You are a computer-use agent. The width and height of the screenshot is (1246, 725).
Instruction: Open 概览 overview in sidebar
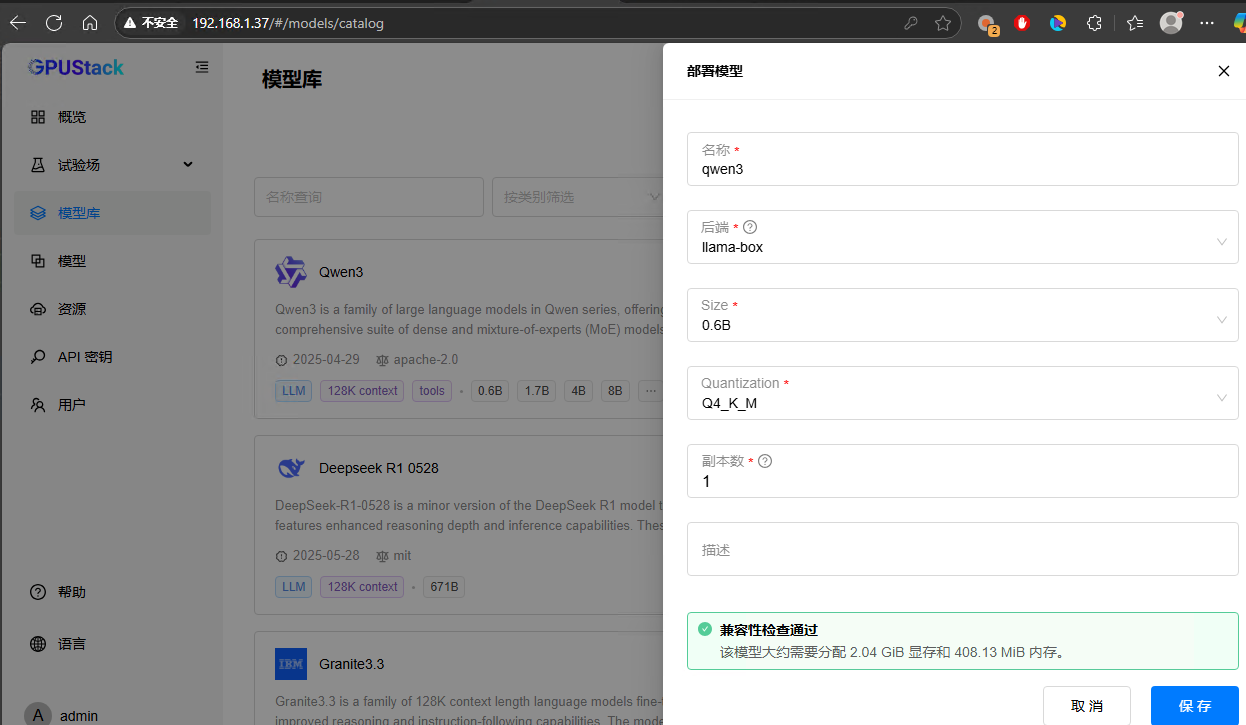112,117
